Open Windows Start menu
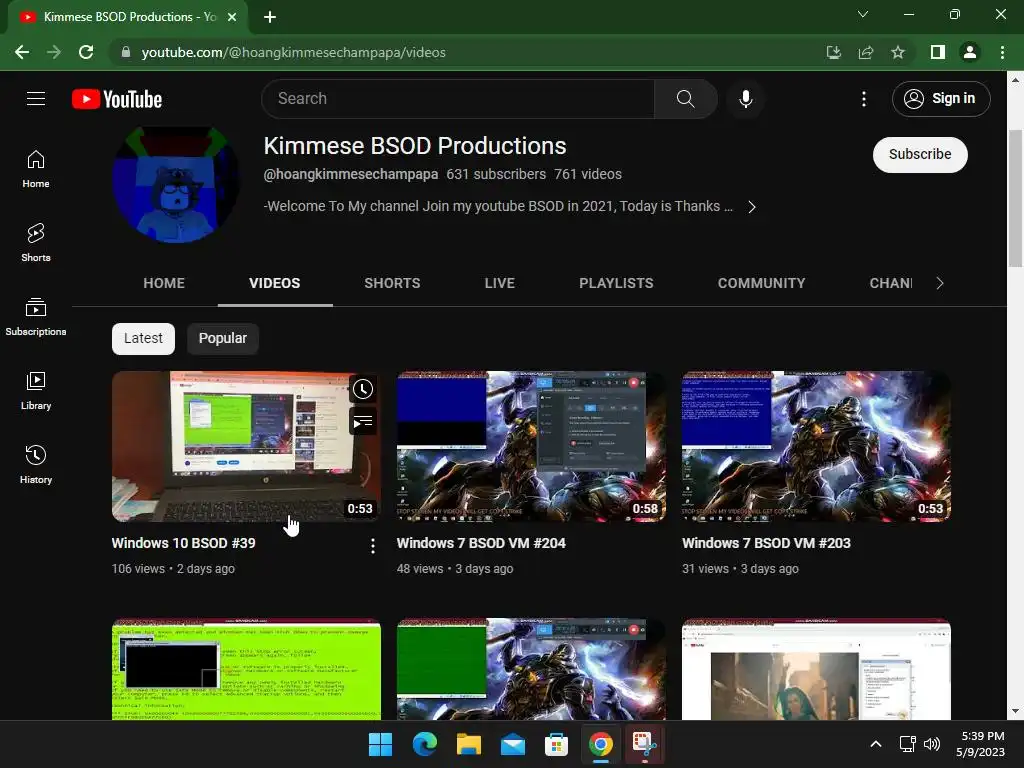Image resolution: width=1024 pixels, height=768 pixels. 380,744
